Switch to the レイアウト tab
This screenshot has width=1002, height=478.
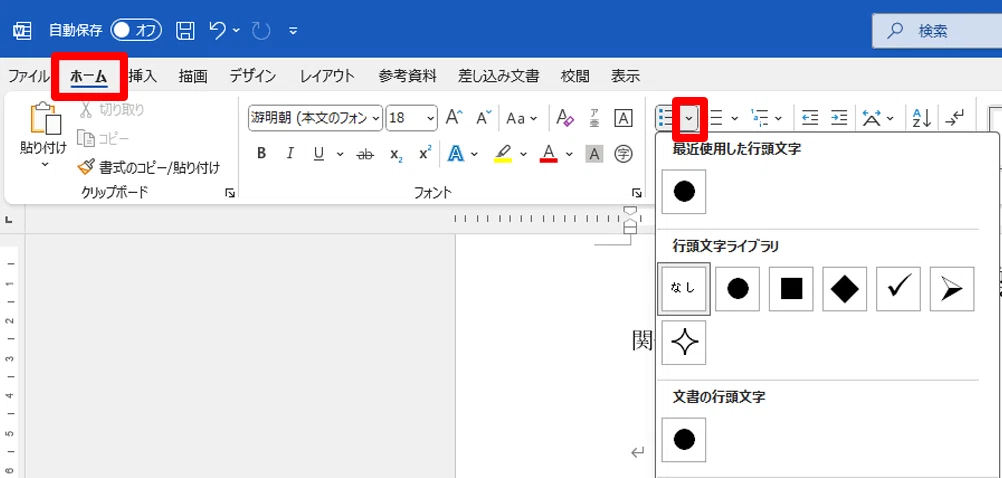click(327, 76)
